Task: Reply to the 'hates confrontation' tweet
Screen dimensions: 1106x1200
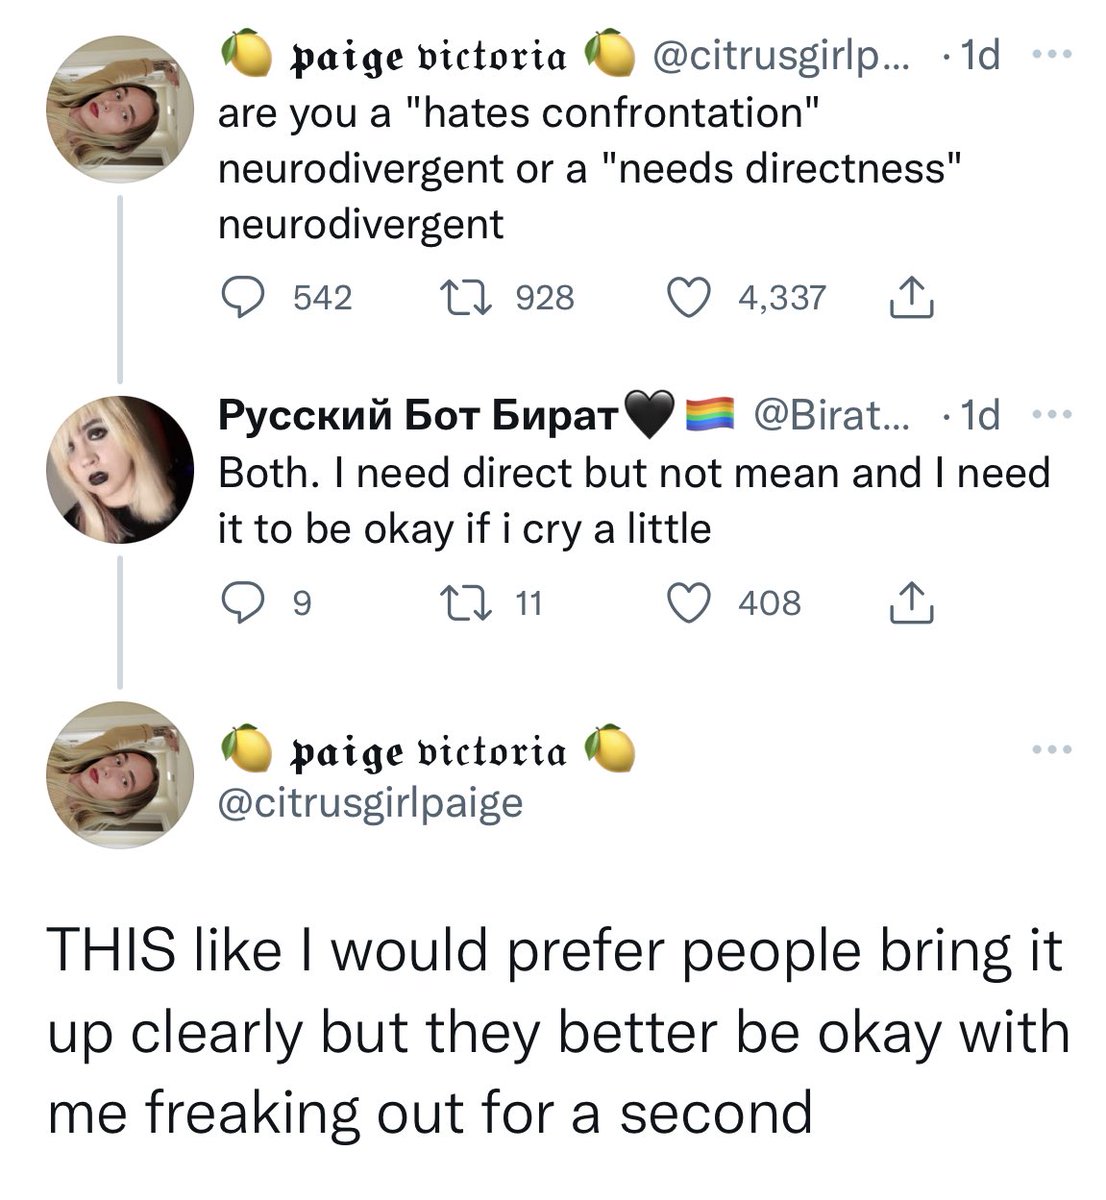Action: pos(240,298)
